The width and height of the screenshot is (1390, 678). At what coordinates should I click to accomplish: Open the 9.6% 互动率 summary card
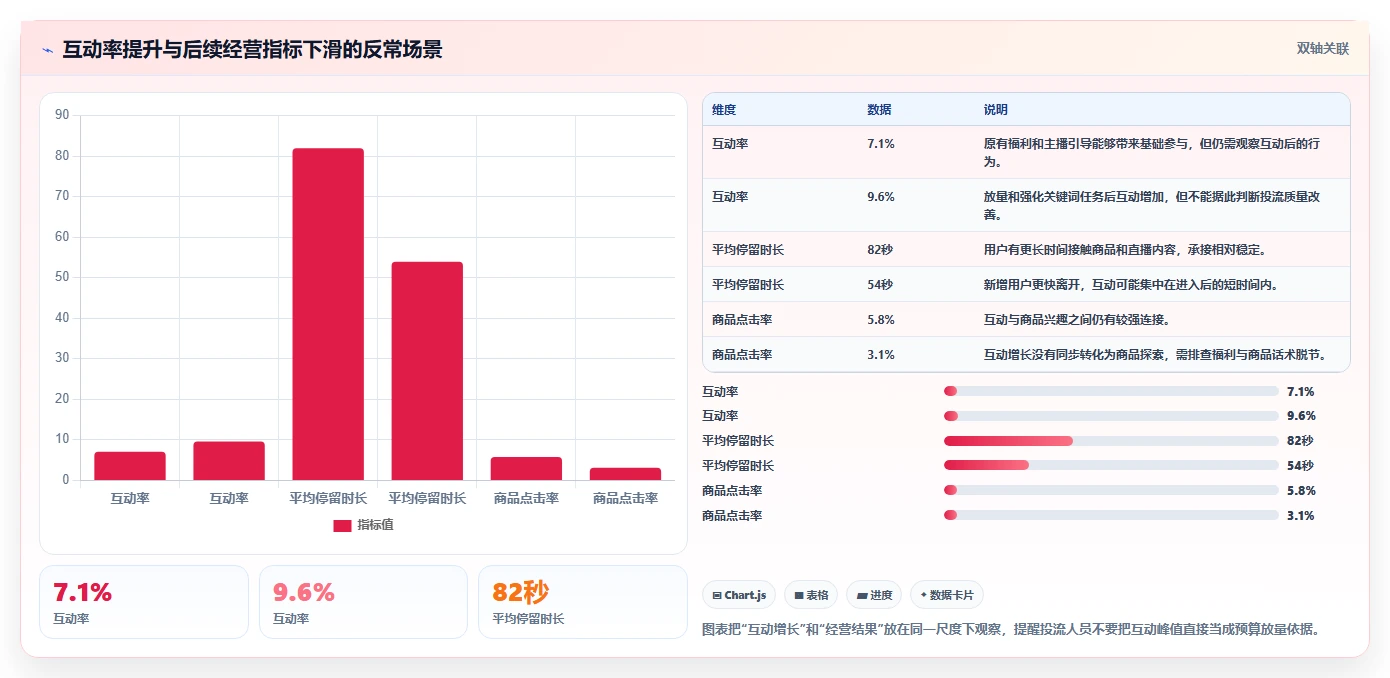(363, 602)
